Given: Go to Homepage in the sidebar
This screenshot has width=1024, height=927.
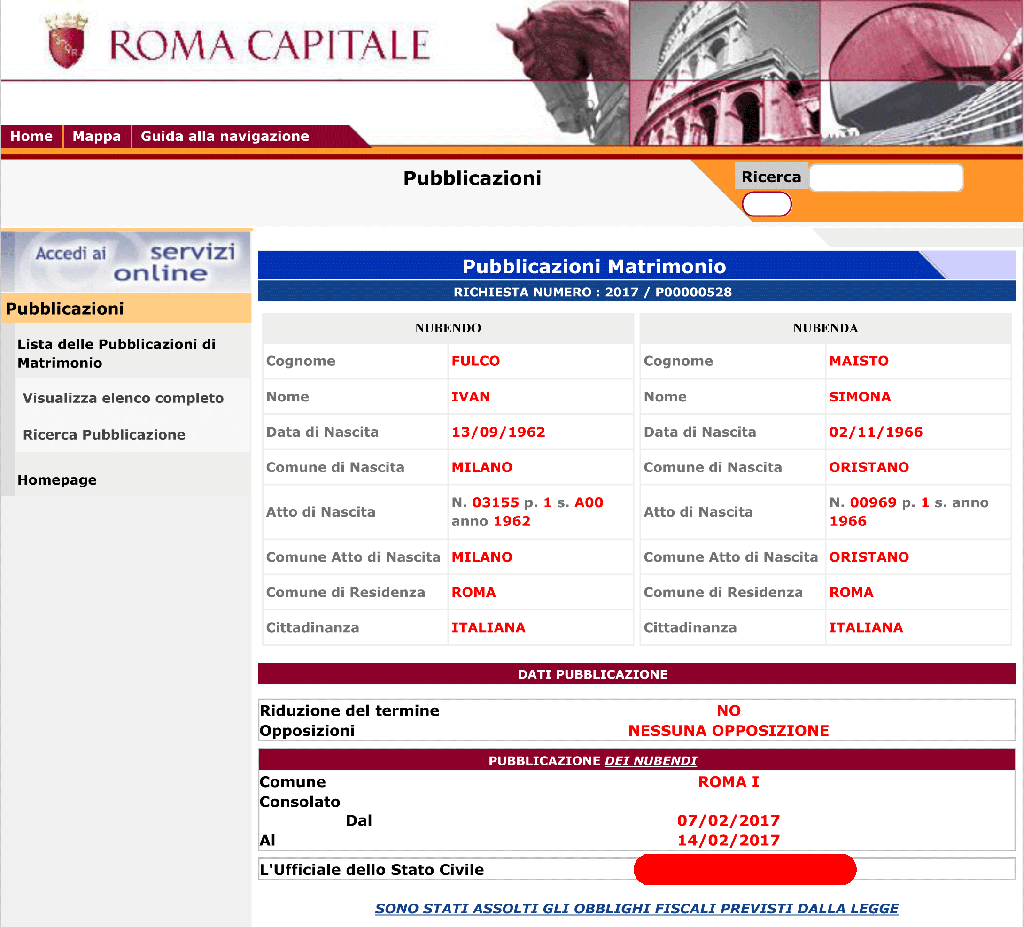Looking at the screenshot, I should click(x=57, y=480).
